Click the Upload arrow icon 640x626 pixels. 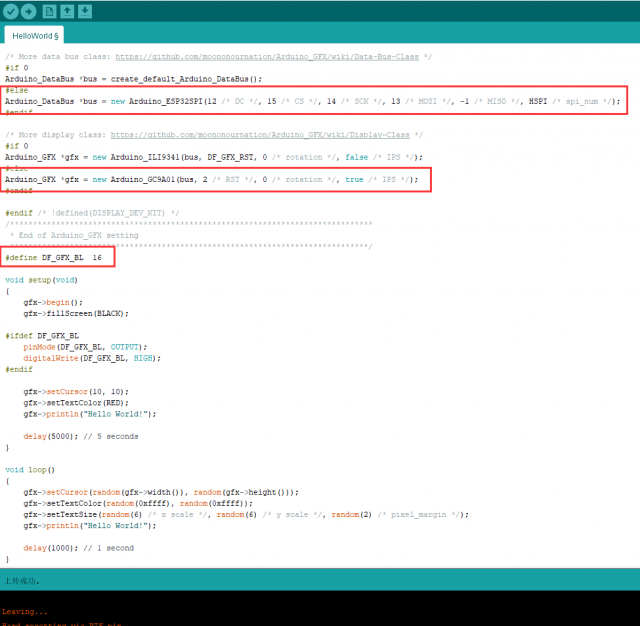click(x=28, y=11)
